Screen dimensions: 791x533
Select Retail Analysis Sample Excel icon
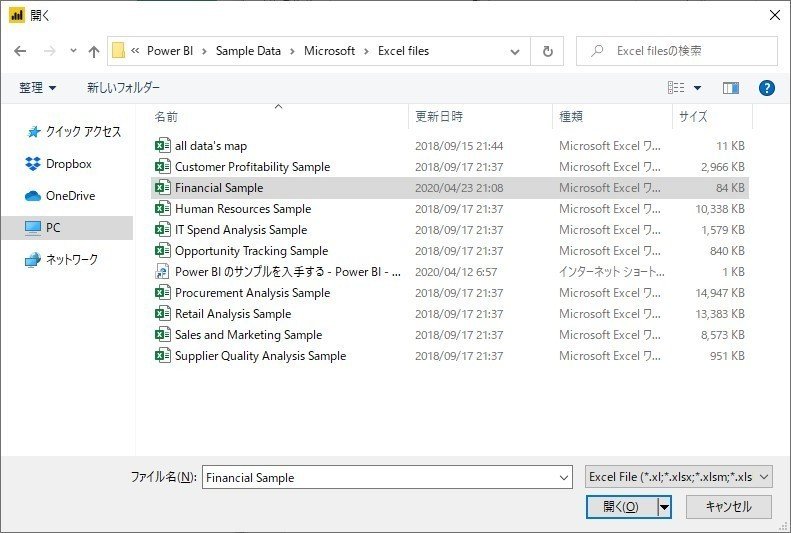pyautogui.click(x=162, y=314)
